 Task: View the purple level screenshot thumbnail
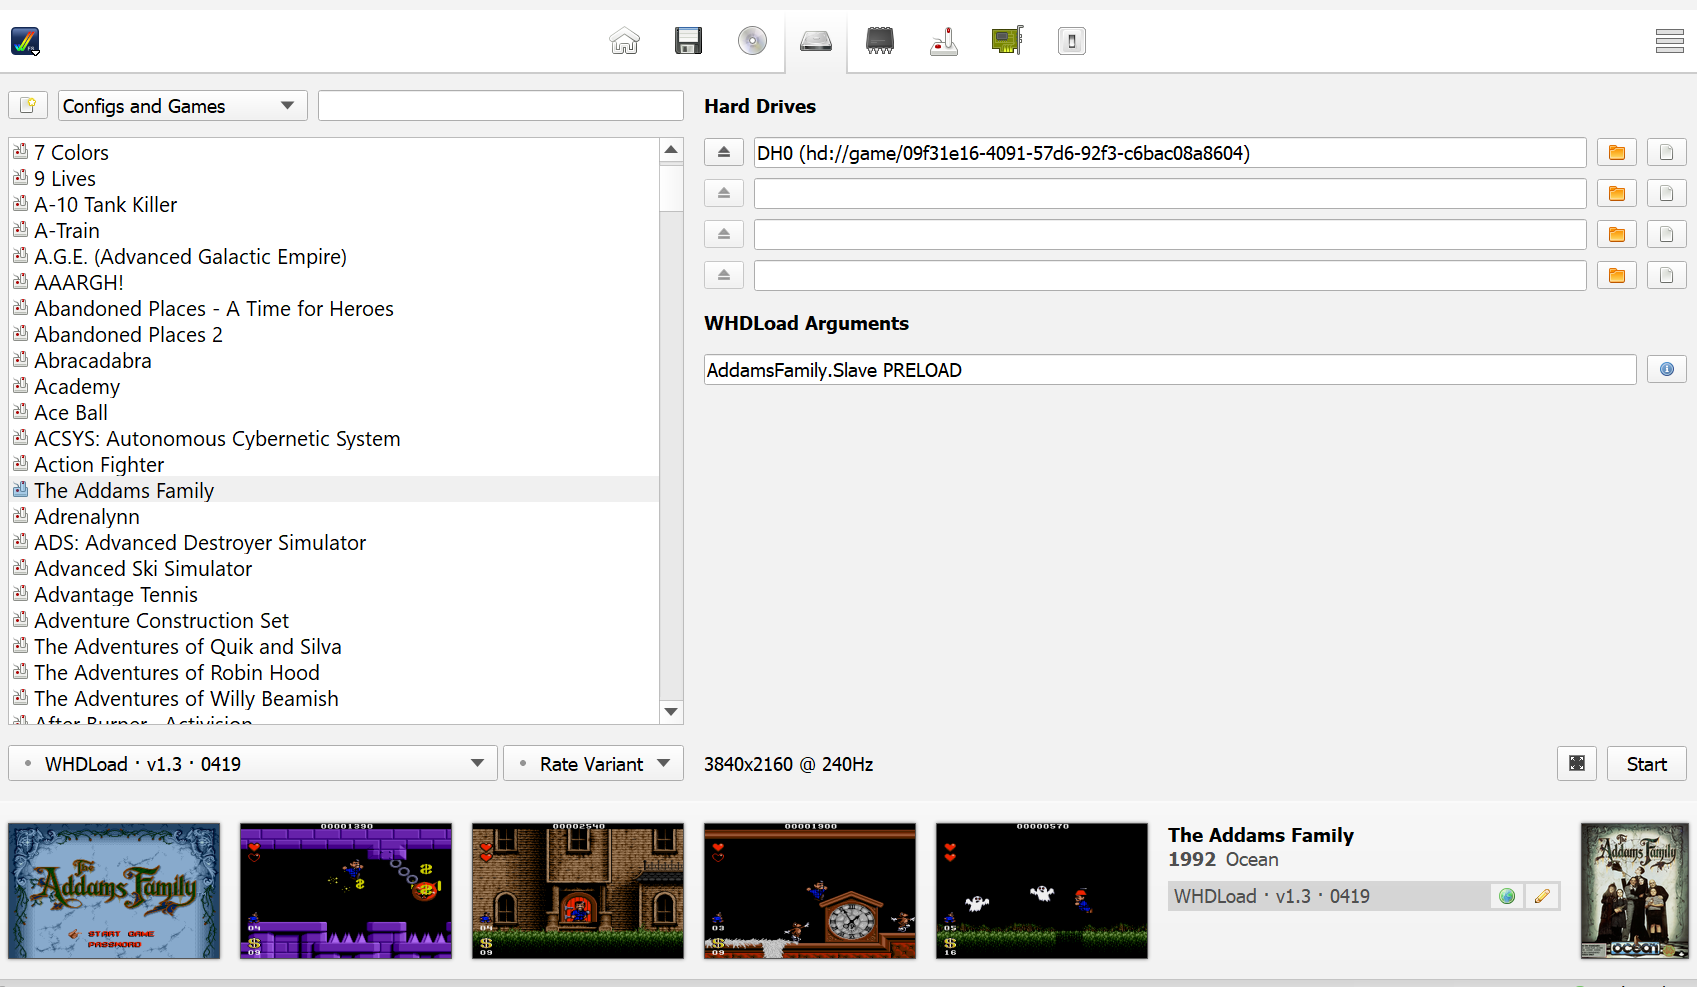point(346,891)
